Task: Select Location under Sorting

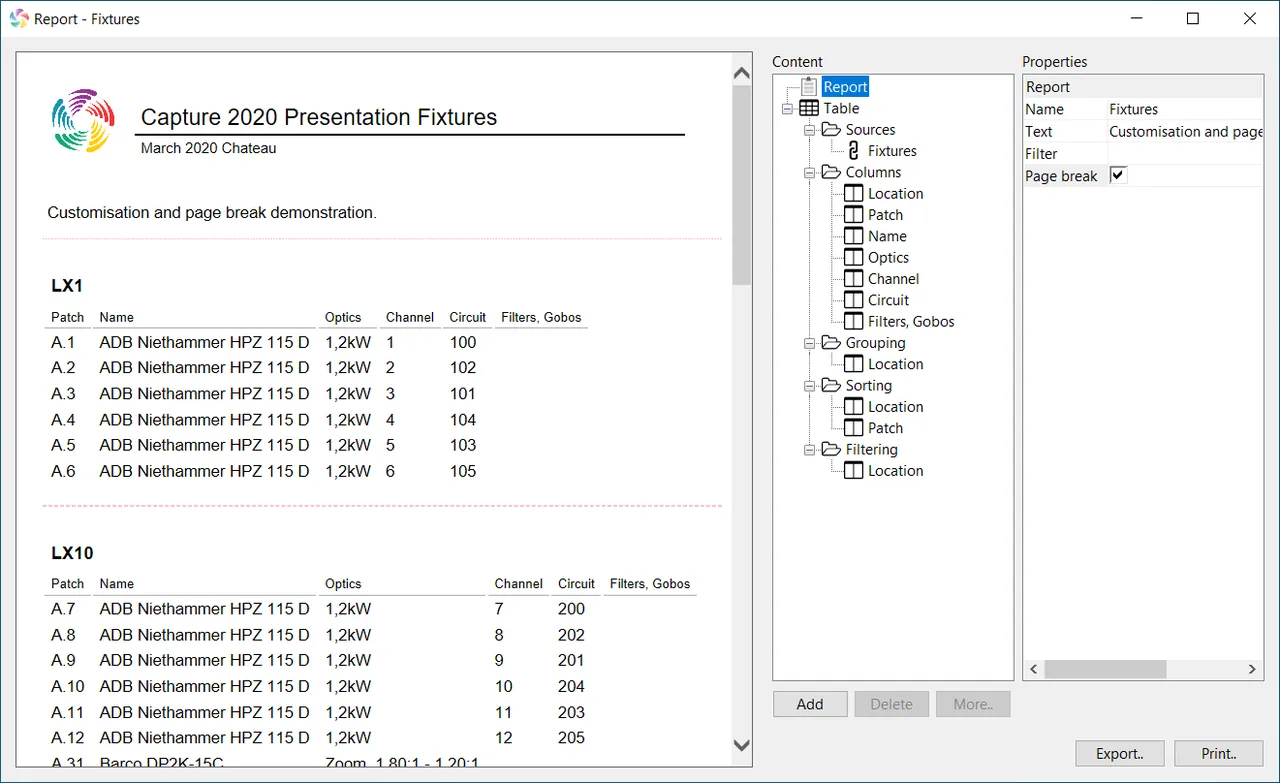Action: (895, 407)
